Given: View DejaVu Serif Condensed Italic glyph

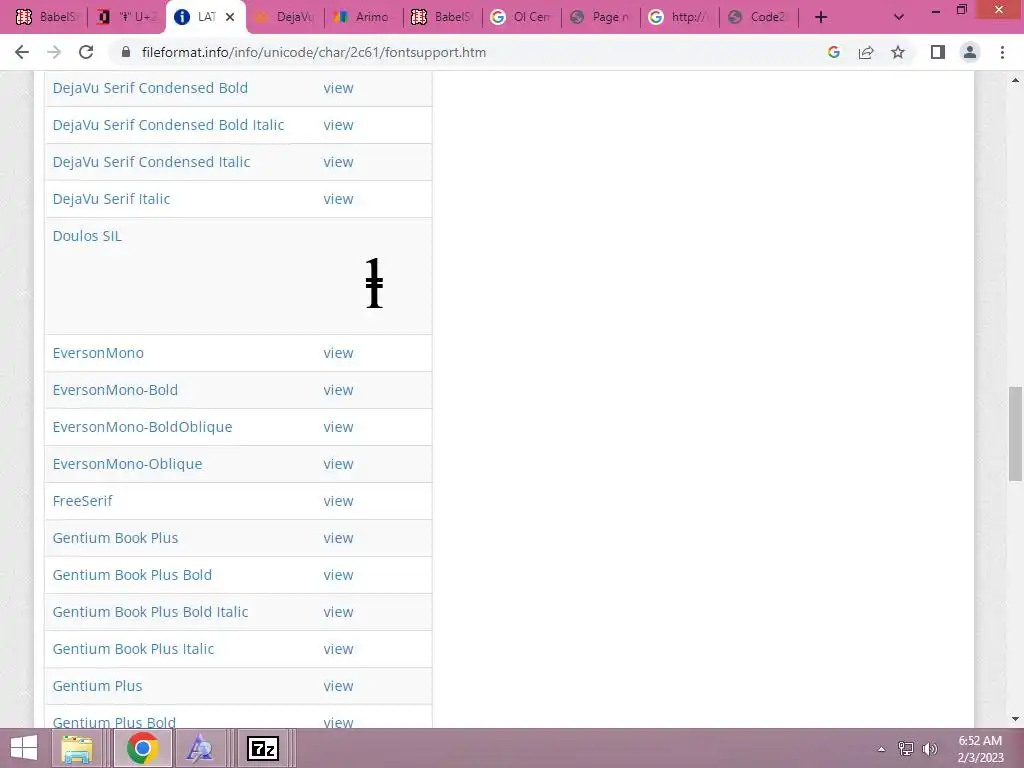Looking at the screenshot, I should pos(338,162).
